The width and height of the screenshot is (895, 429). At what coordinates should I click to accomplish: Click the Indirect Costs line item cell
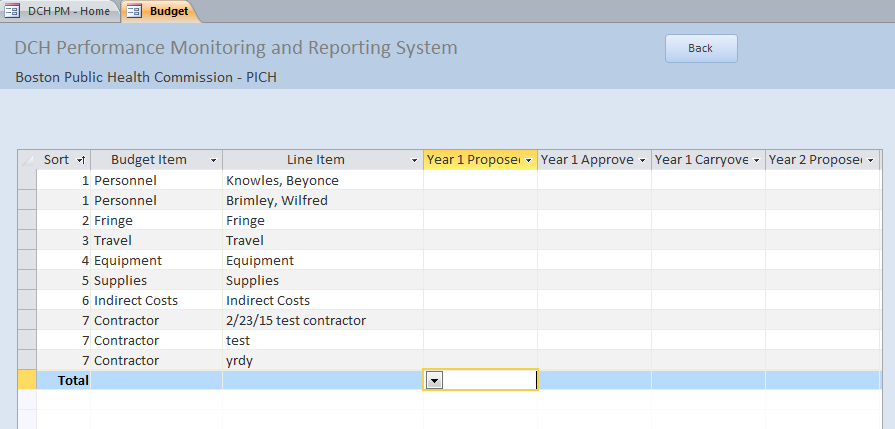[322, 300]
